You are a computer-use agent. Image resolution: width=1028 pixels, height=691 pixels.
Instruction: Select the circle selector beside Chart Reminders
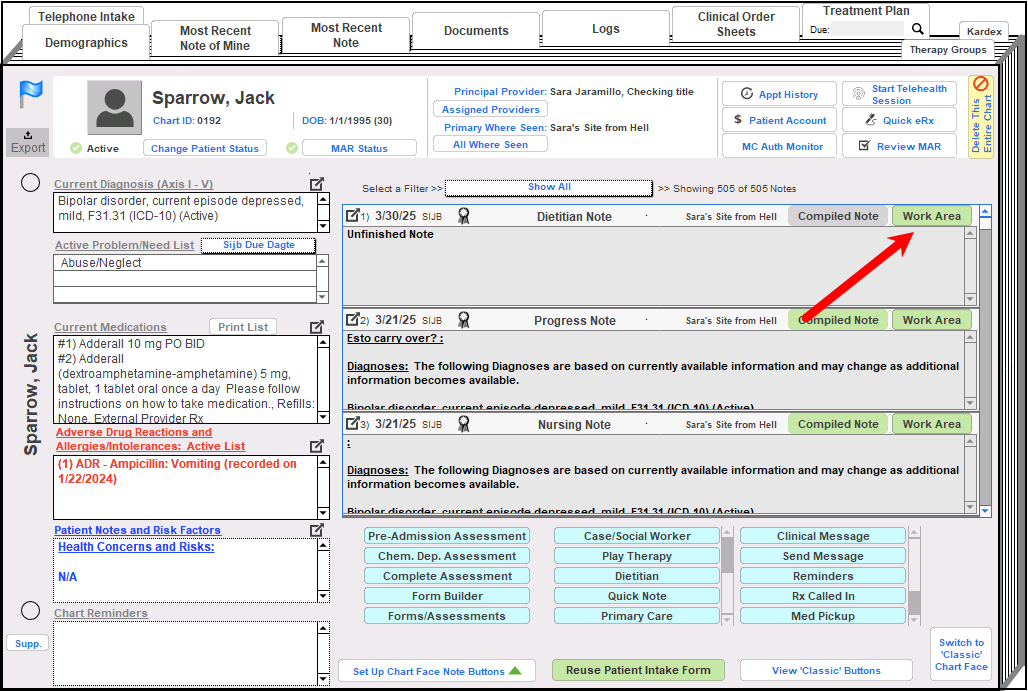(x=30, y=610)
